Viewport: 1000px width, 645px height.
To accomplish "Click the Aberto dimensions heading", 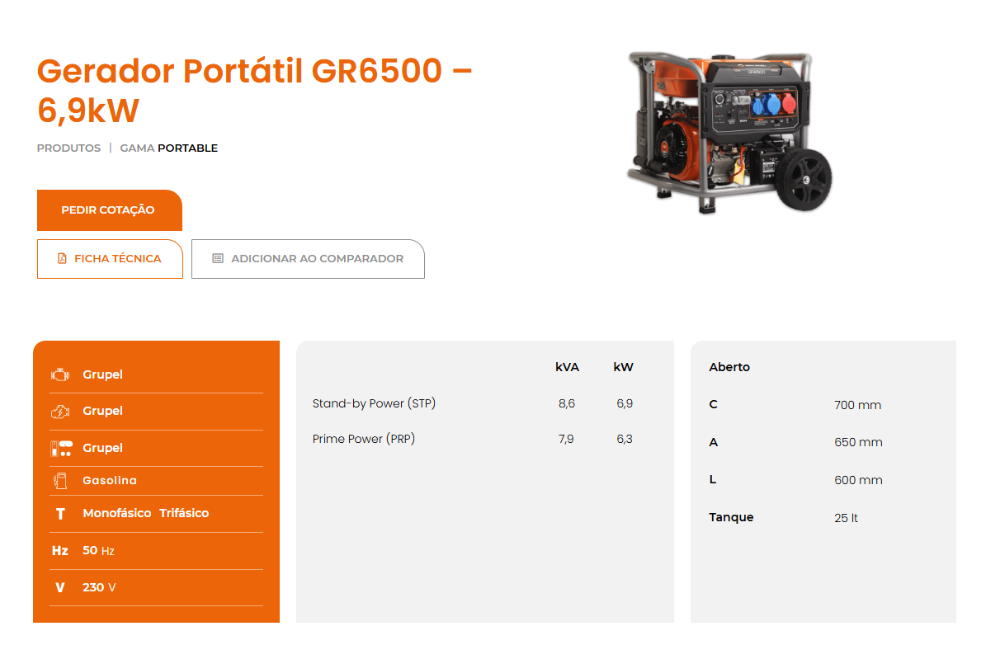I will 729,367.
